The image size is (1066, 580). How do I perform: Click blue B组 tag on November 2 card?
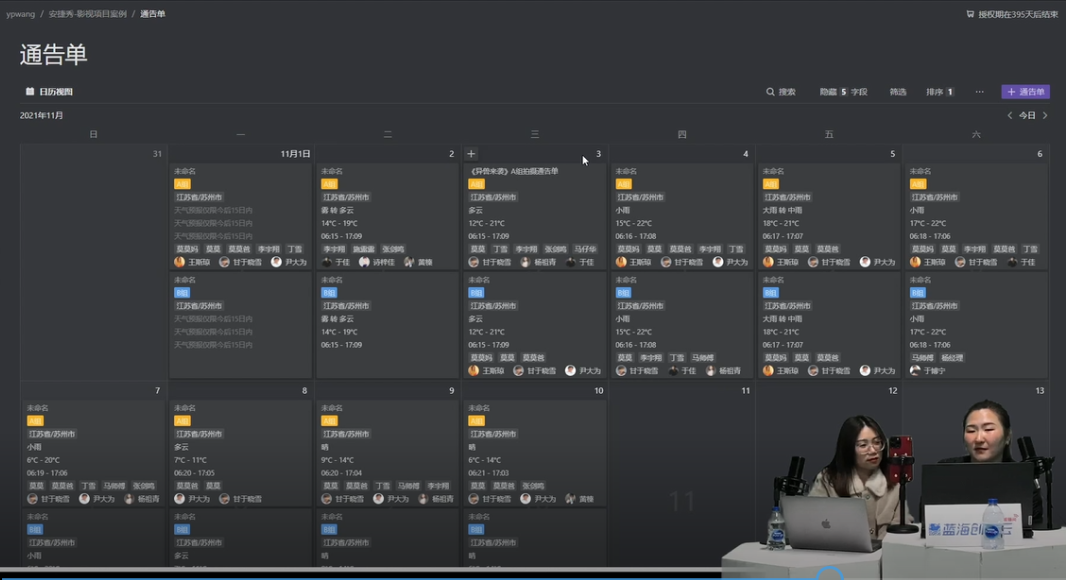point(329,293)
